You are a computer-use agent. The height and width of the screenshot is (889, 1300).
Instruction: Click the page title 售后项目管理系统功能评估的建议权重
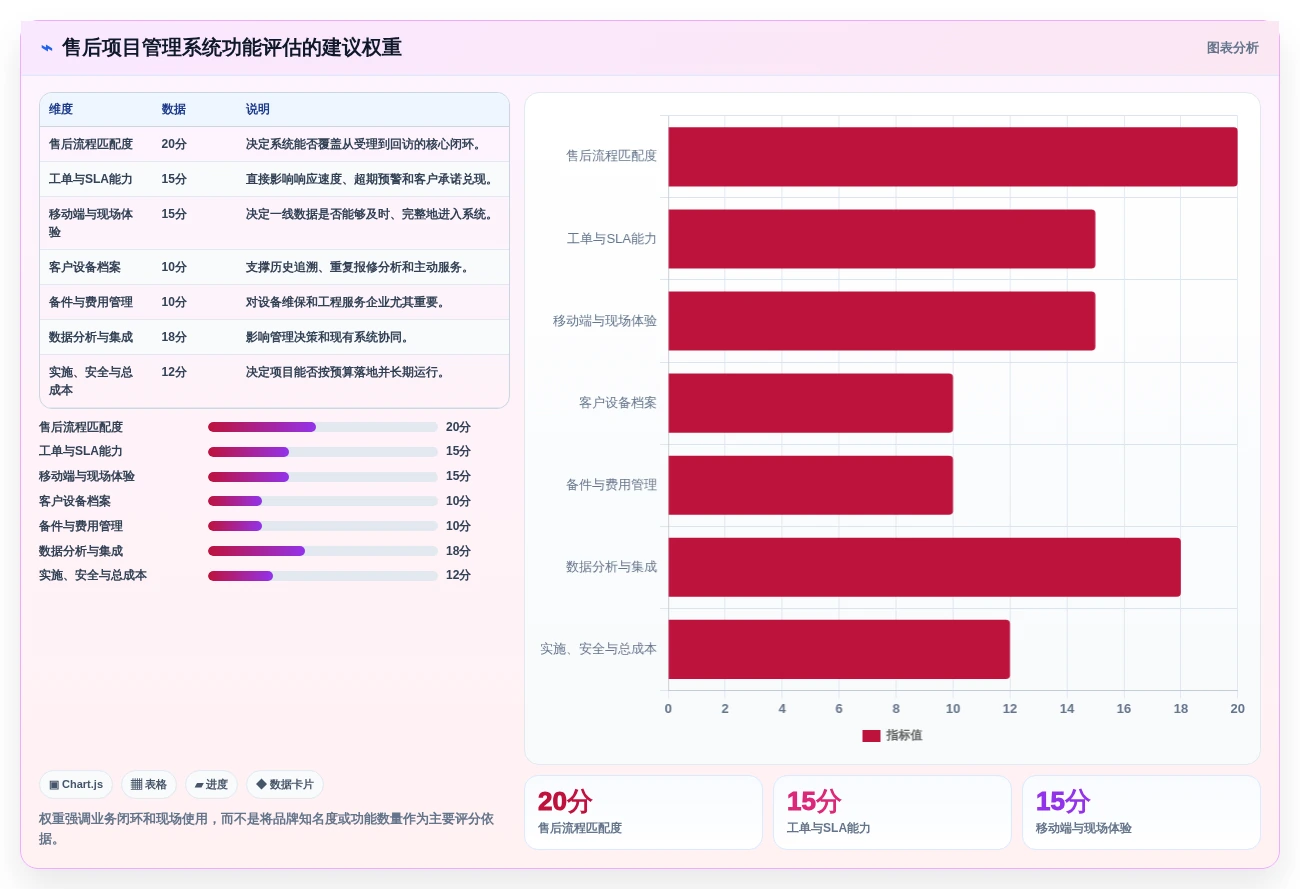(x=232, y=48)
